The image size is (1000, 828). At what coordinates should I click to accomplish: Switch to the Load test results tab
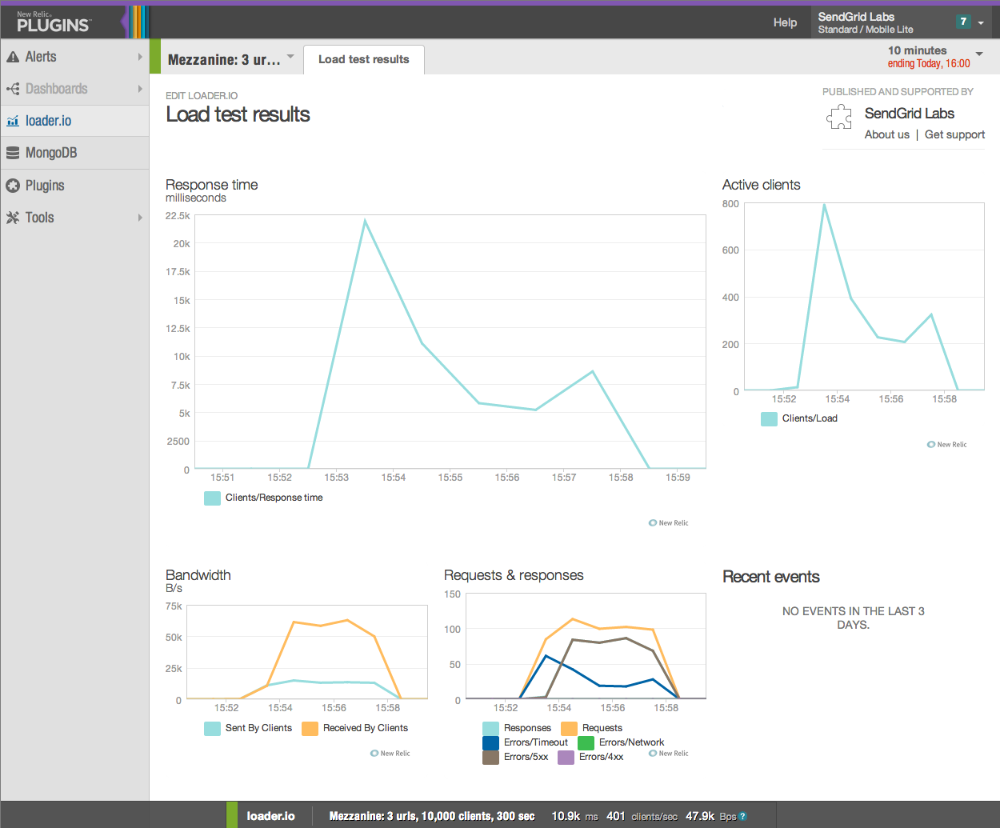364,59
